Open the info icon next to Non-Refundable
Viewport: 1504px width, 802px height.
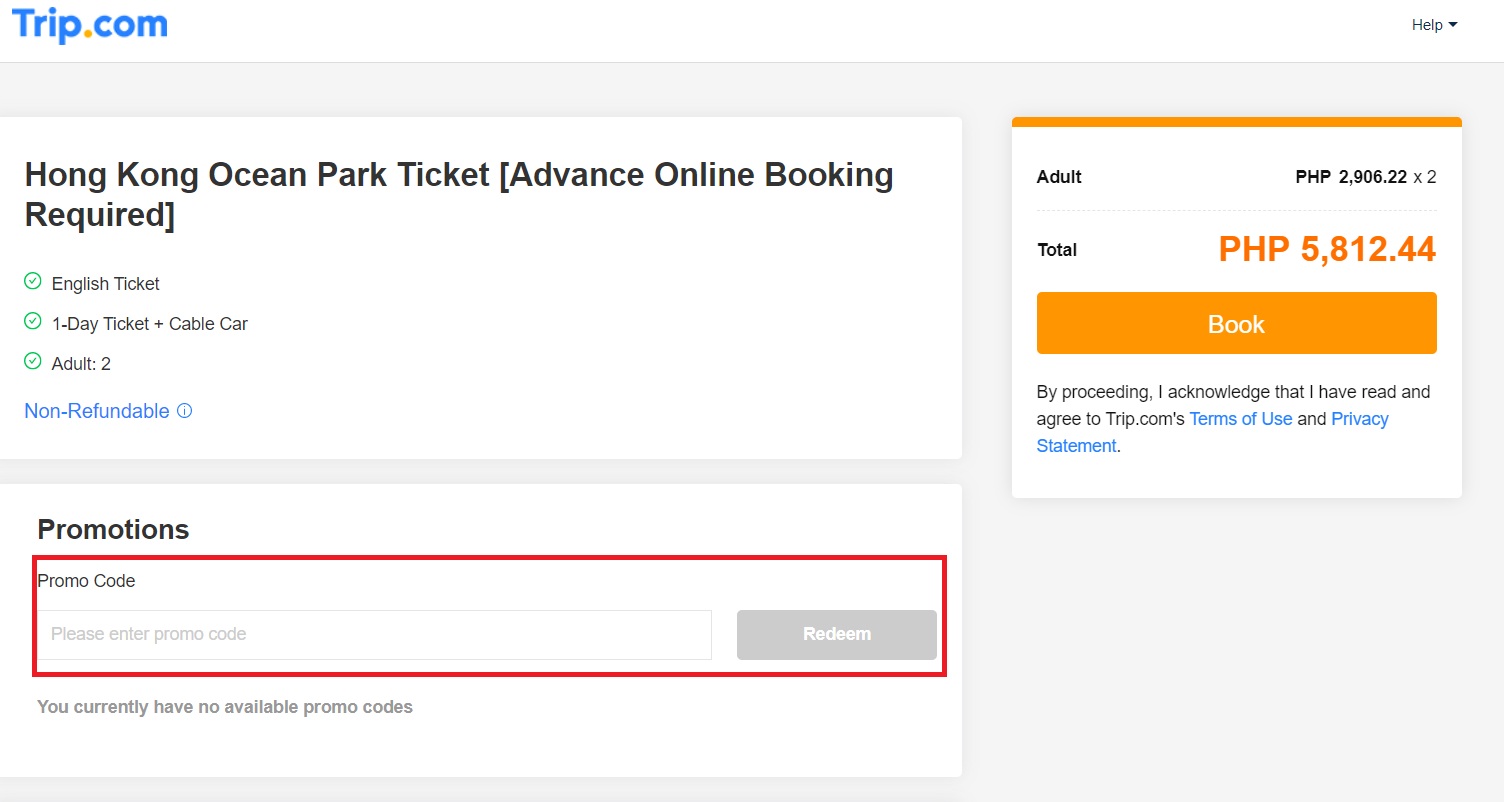click(184, 411)
